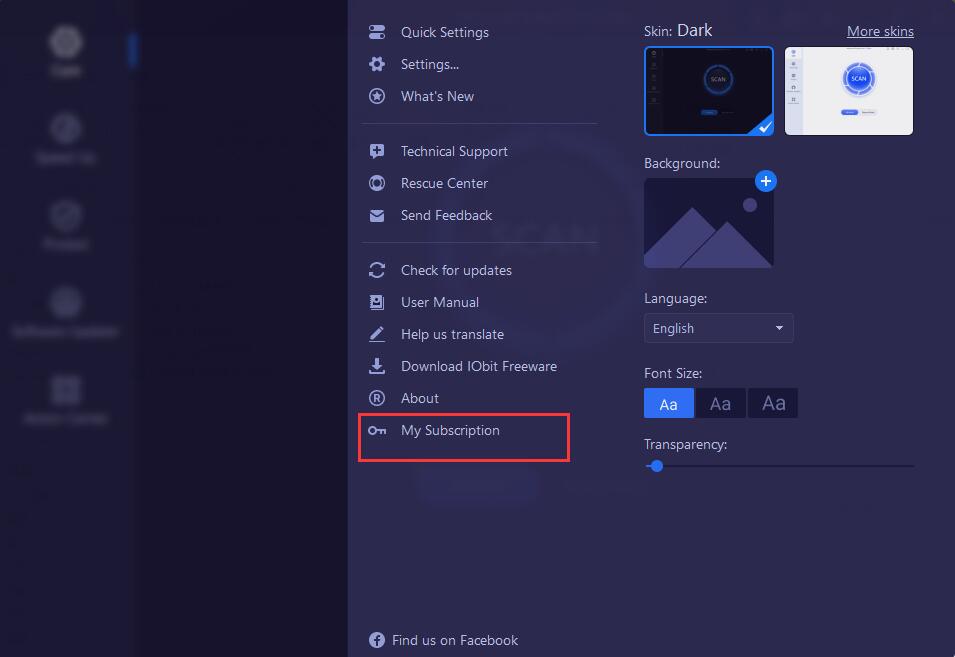This screenshot has height=657, width=955.
Task: Open Rescue Center entry
Action: click(x=444, y=183)
